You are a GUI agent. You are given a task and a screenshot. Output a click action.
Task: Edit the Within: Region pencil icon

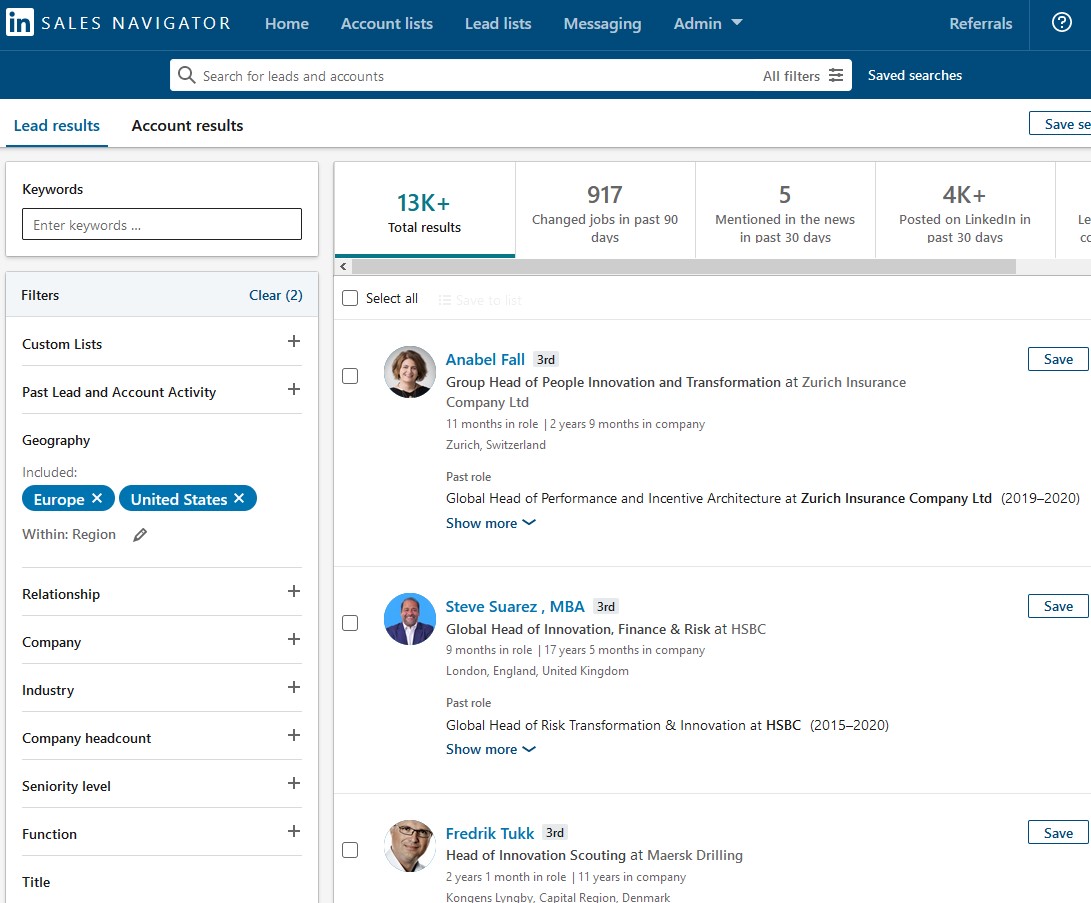[140, 534]
